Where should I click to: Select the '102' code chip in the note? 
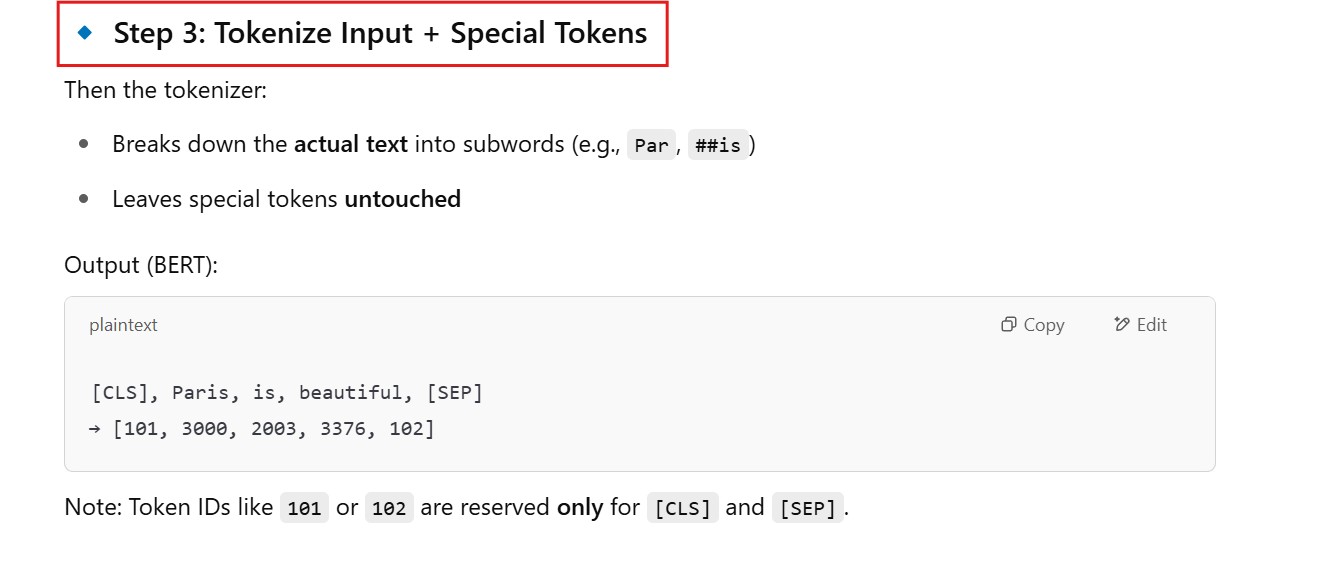(x=389, y=508)
